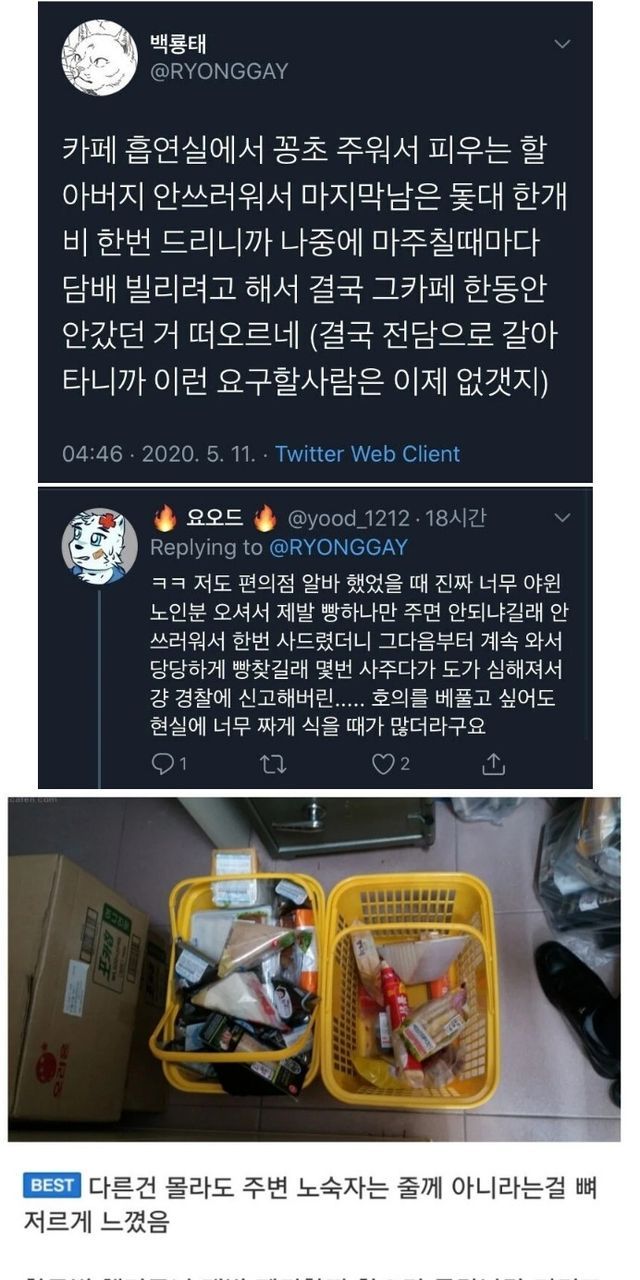Click the @yood_1212 username handle
640x1280 pixels.
[x=349, y=518]
